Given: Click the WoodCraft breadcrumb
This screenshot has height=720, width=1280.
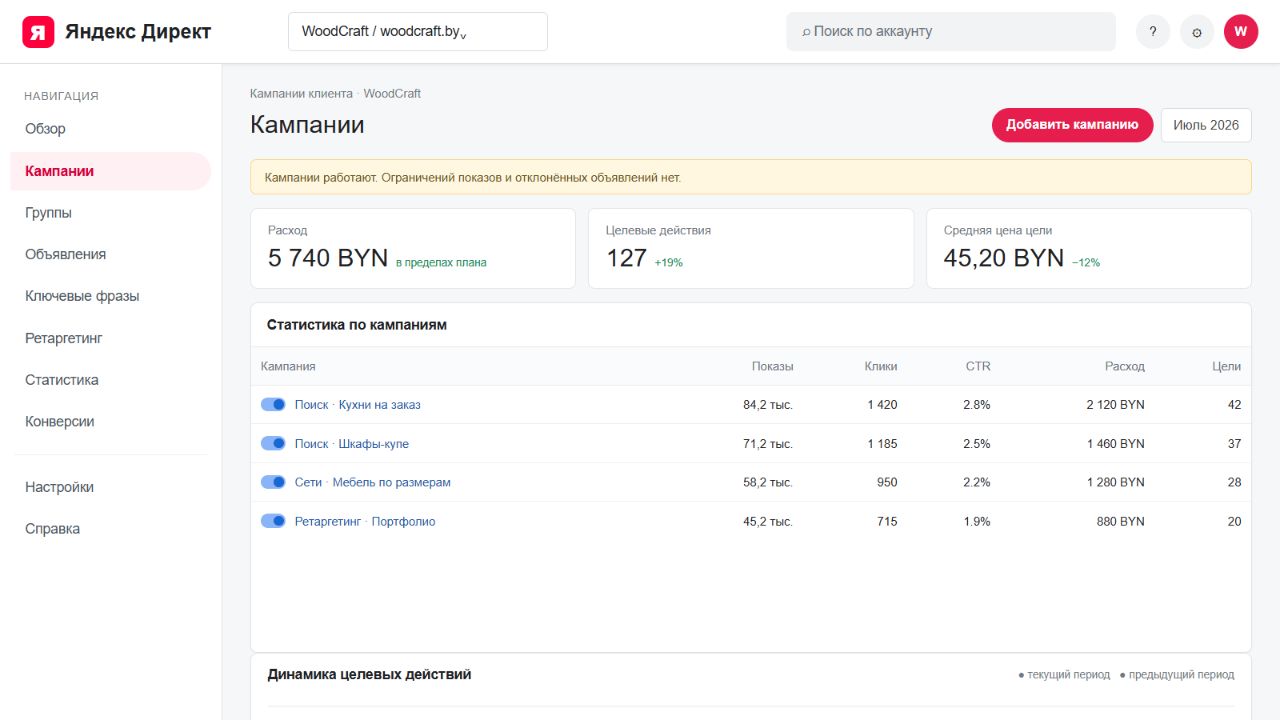Looking at the screenshot, I should [392, 93].
